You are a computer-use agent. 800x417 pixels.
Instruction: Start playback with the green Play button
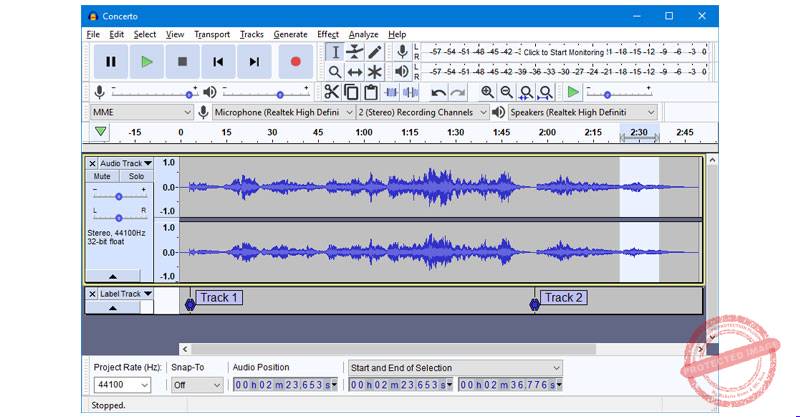(x=147, y=62)
